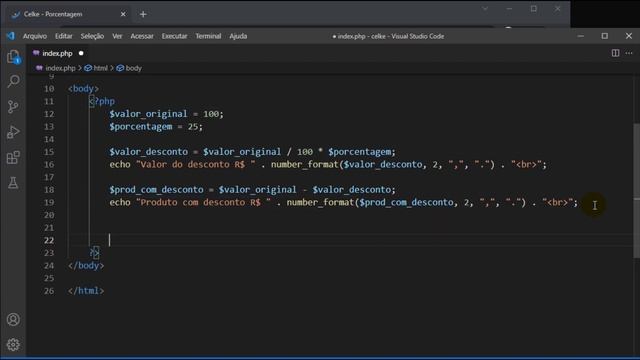Open the editor More Actions ellipsis
The image size is (640, 360).
pos(629,53)
